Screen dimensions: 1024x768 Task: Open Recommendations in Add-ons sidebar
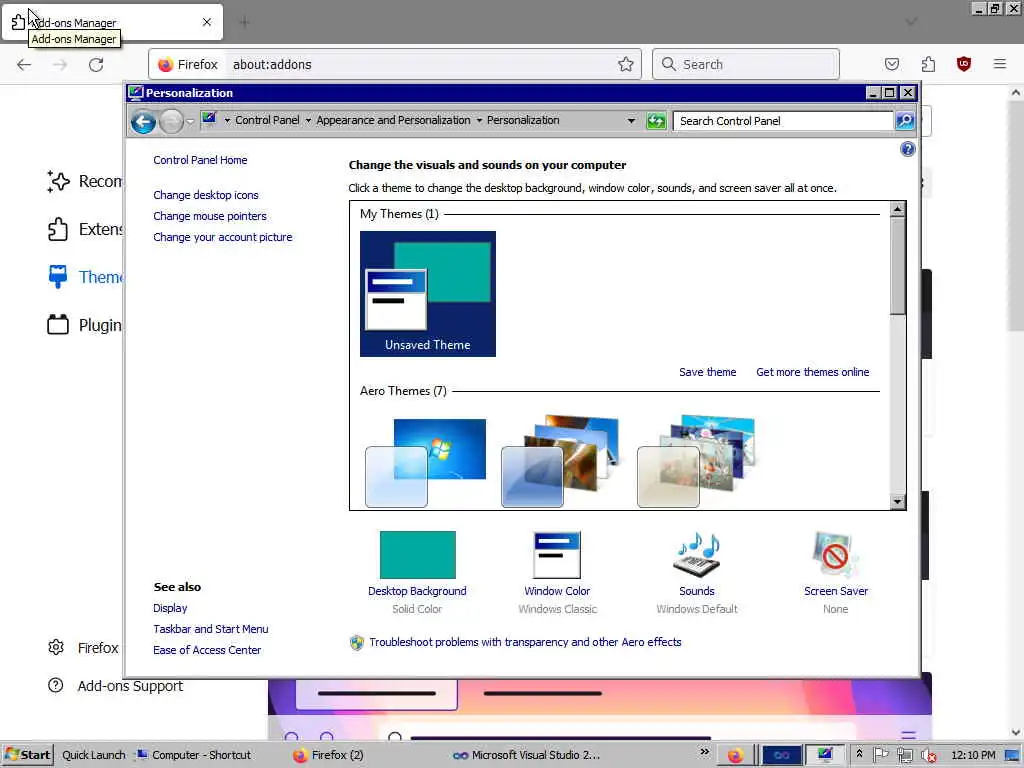click(85, 182)
